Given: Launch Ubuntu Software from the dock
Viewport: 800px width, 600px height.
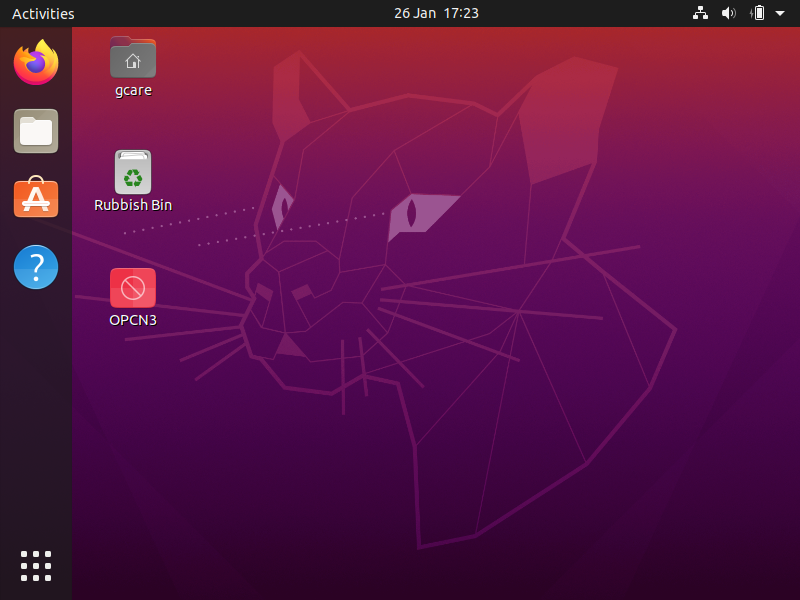Looking at the screenshot, I should 36,197.
